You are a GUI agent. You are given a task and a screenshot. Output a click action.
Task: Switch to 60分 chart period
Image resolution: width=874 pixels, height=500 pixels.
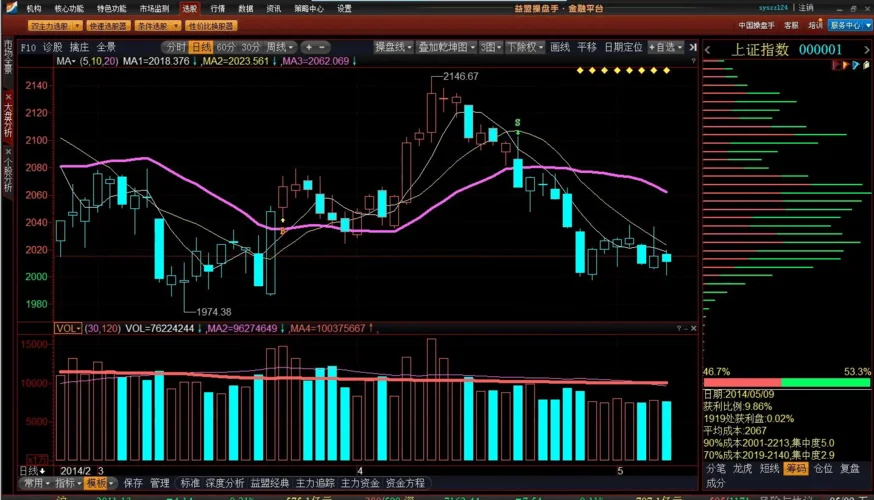tap(226, 47)
